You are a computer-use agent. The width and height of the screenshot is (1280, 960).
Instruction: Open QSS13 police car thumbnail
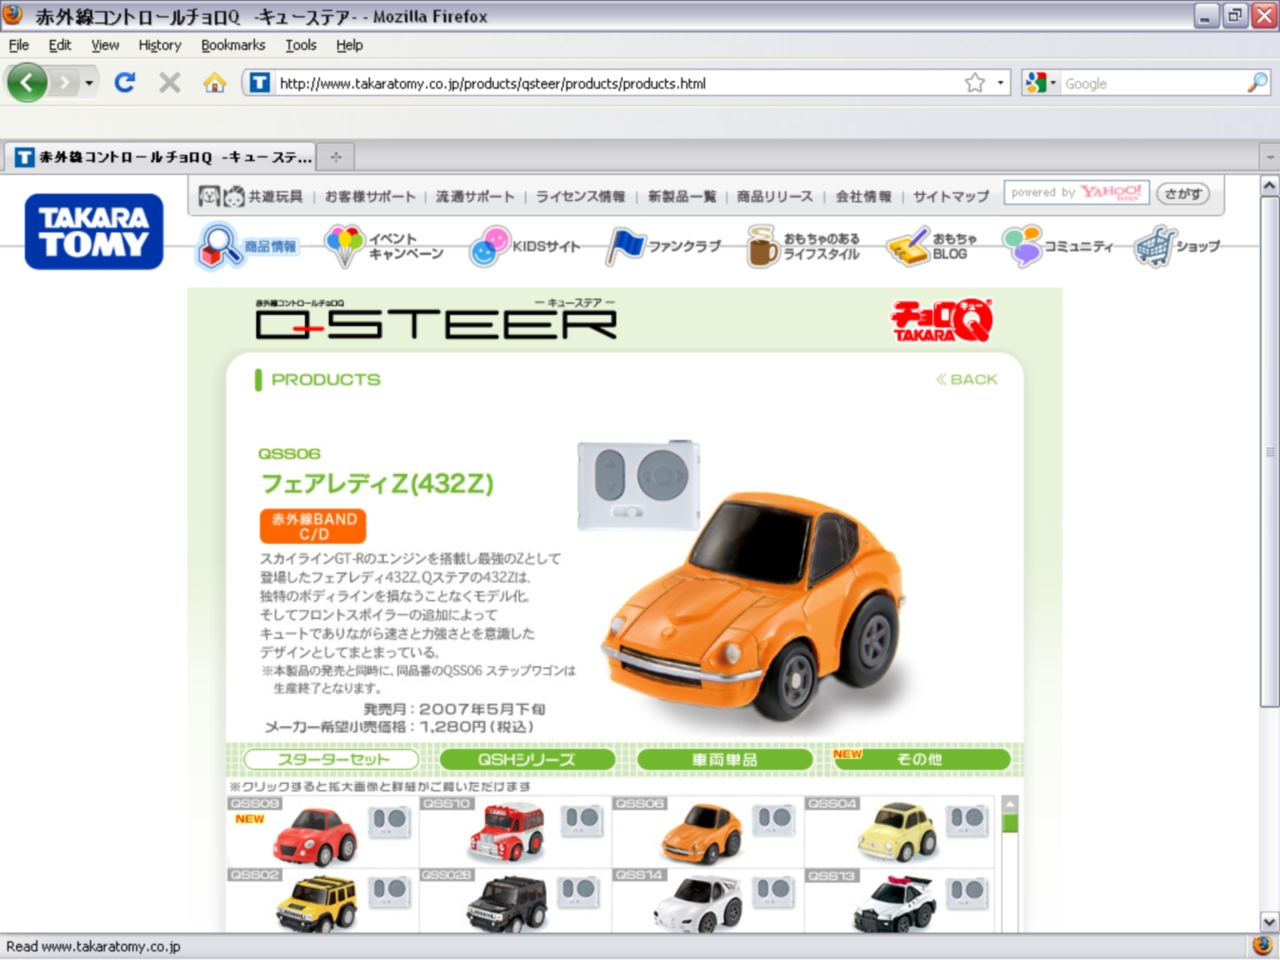[x=896, y=903]
